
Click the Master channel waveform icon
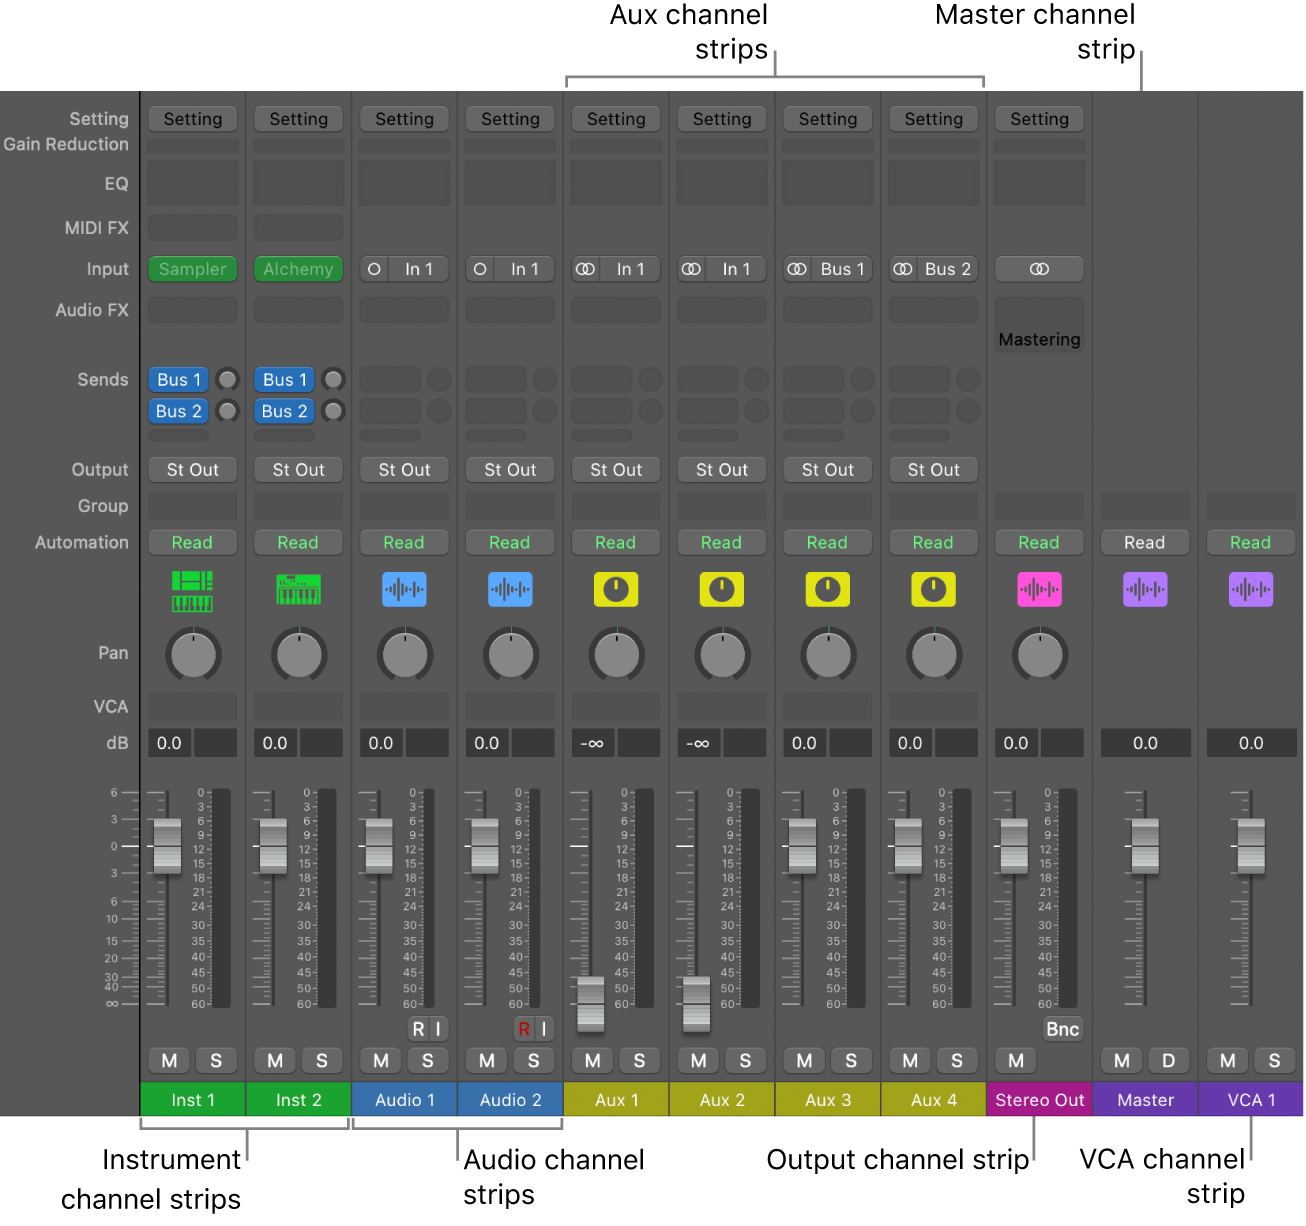[x=1144, y=590]
